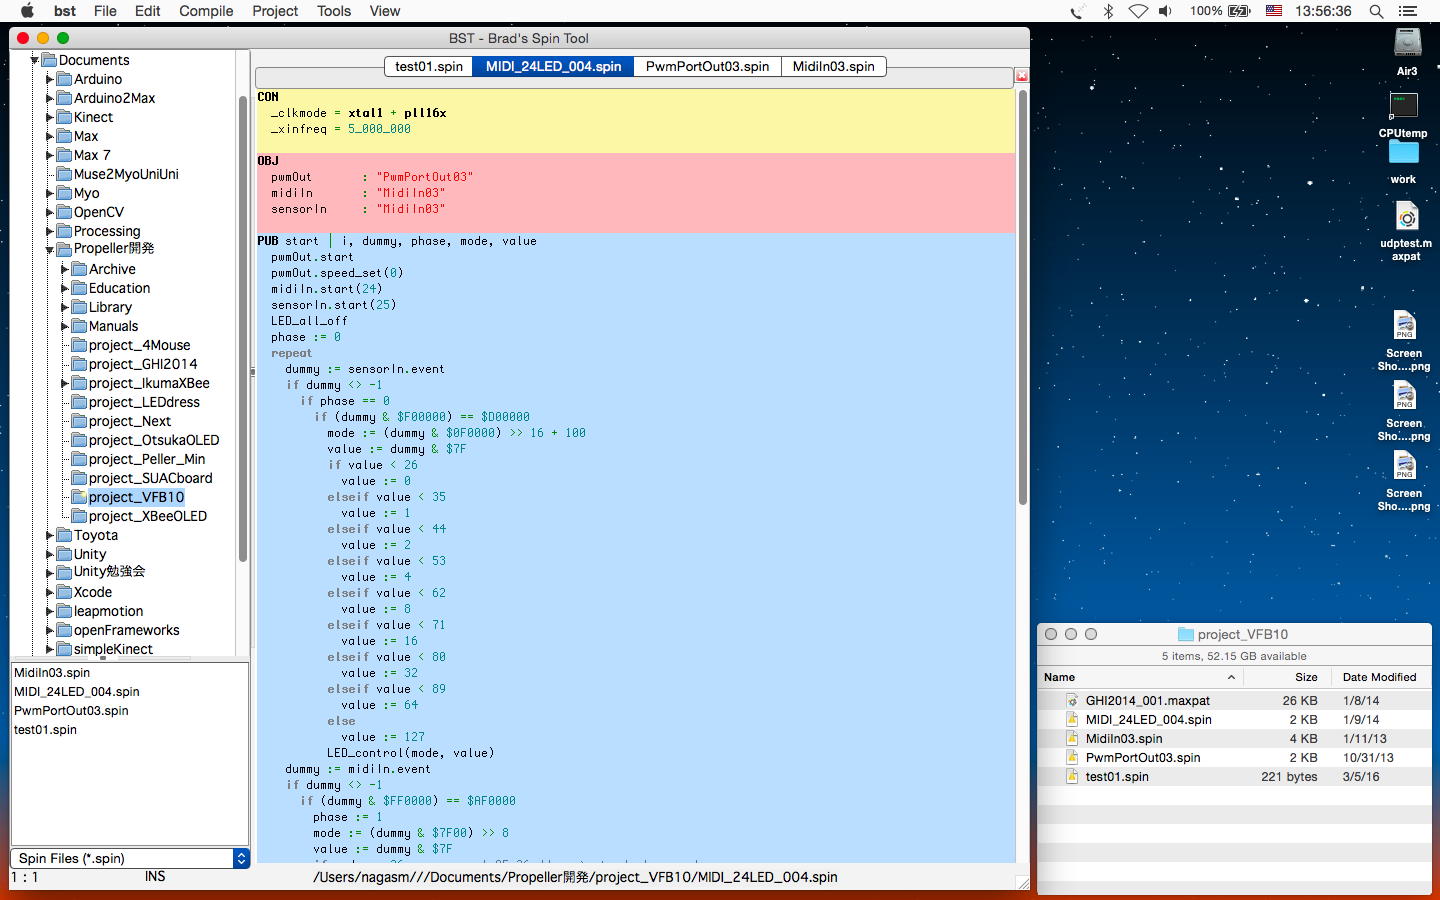Click the Bluetooth icon in menu bar
The image size is (1440, 900).
click(1108, 11)
